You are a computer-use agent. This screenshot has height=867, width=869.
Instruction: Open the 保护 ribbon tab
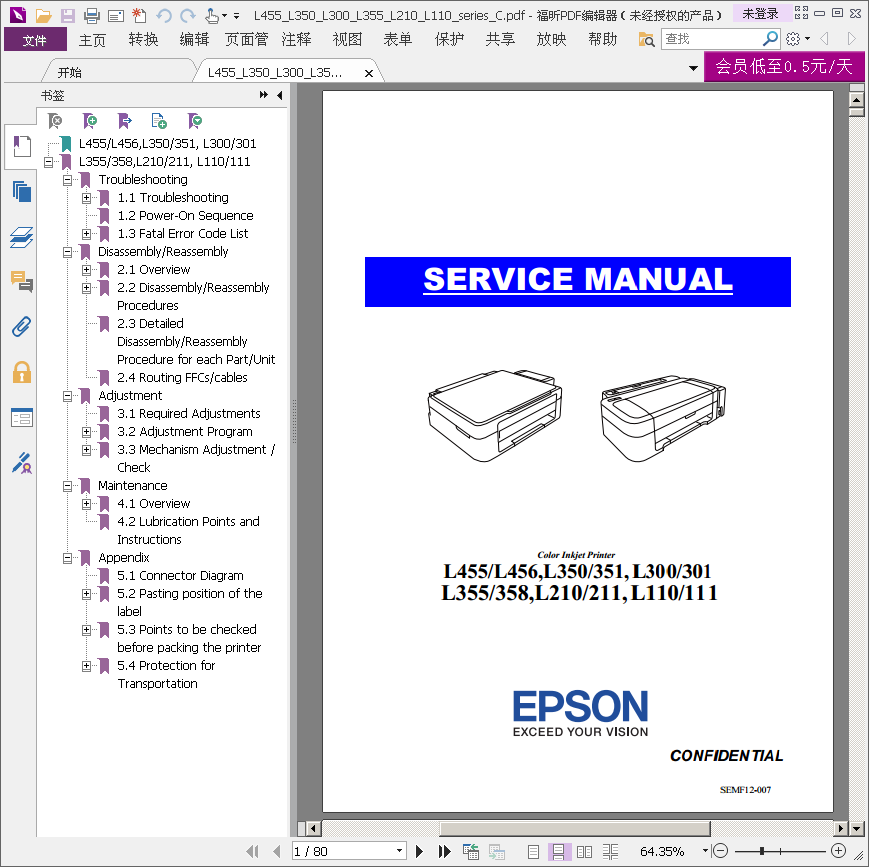pos(449,39)
